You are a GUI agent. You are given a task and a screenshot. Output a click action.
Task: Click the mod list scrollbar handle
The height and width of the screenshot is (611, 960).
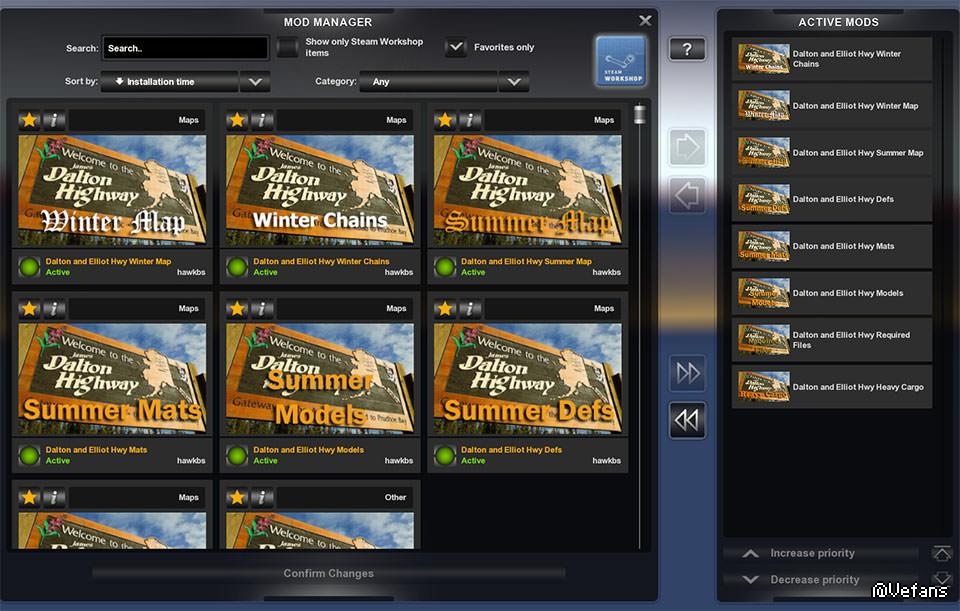coord(640,114)
